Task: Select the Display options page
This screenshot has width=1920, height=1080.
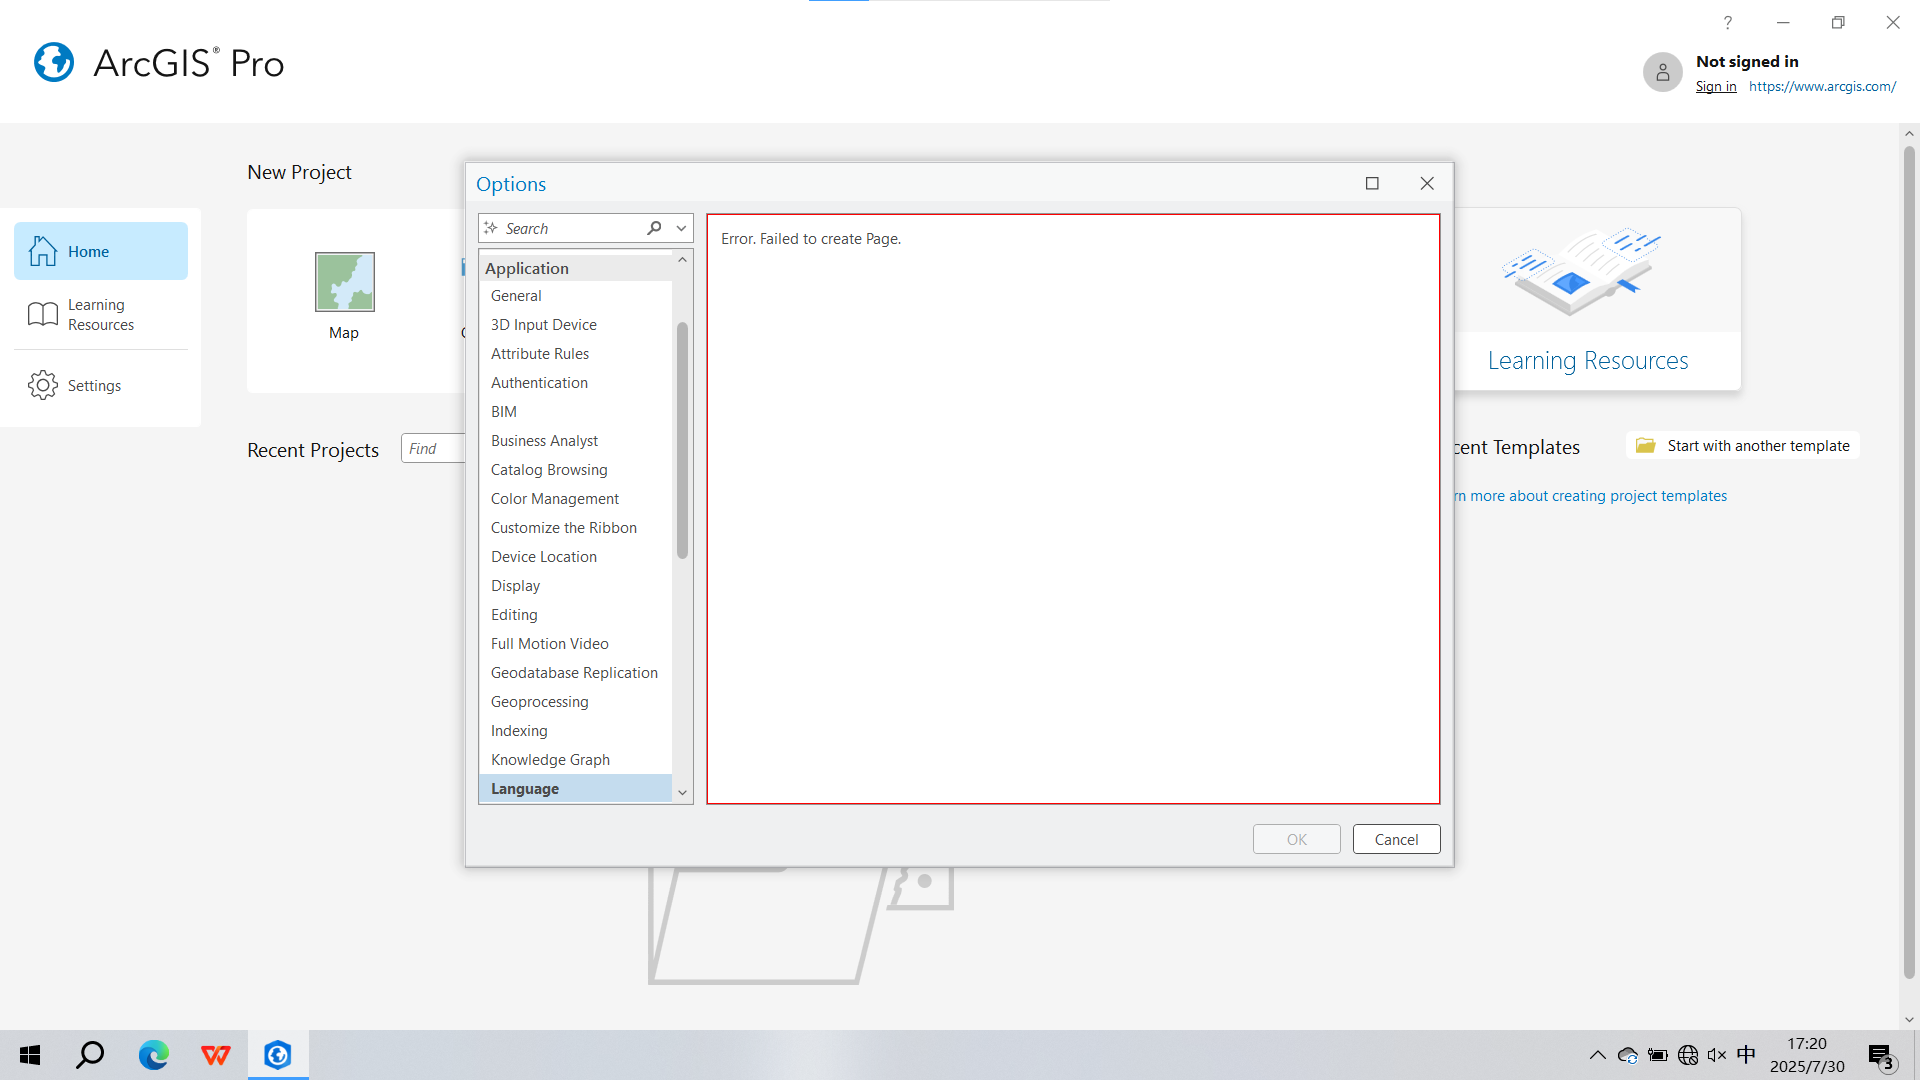Action: [515, 586]
